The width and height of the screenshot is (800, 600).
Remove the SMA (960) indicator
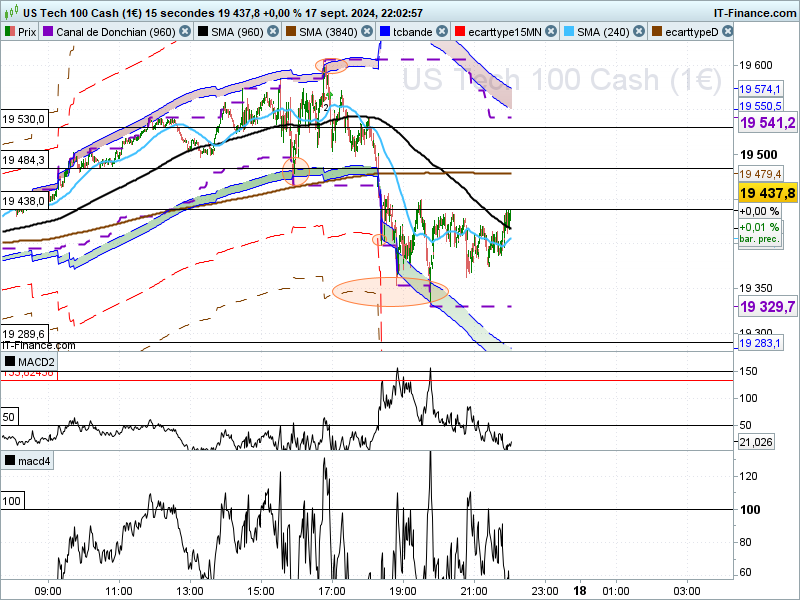[273, 32]
